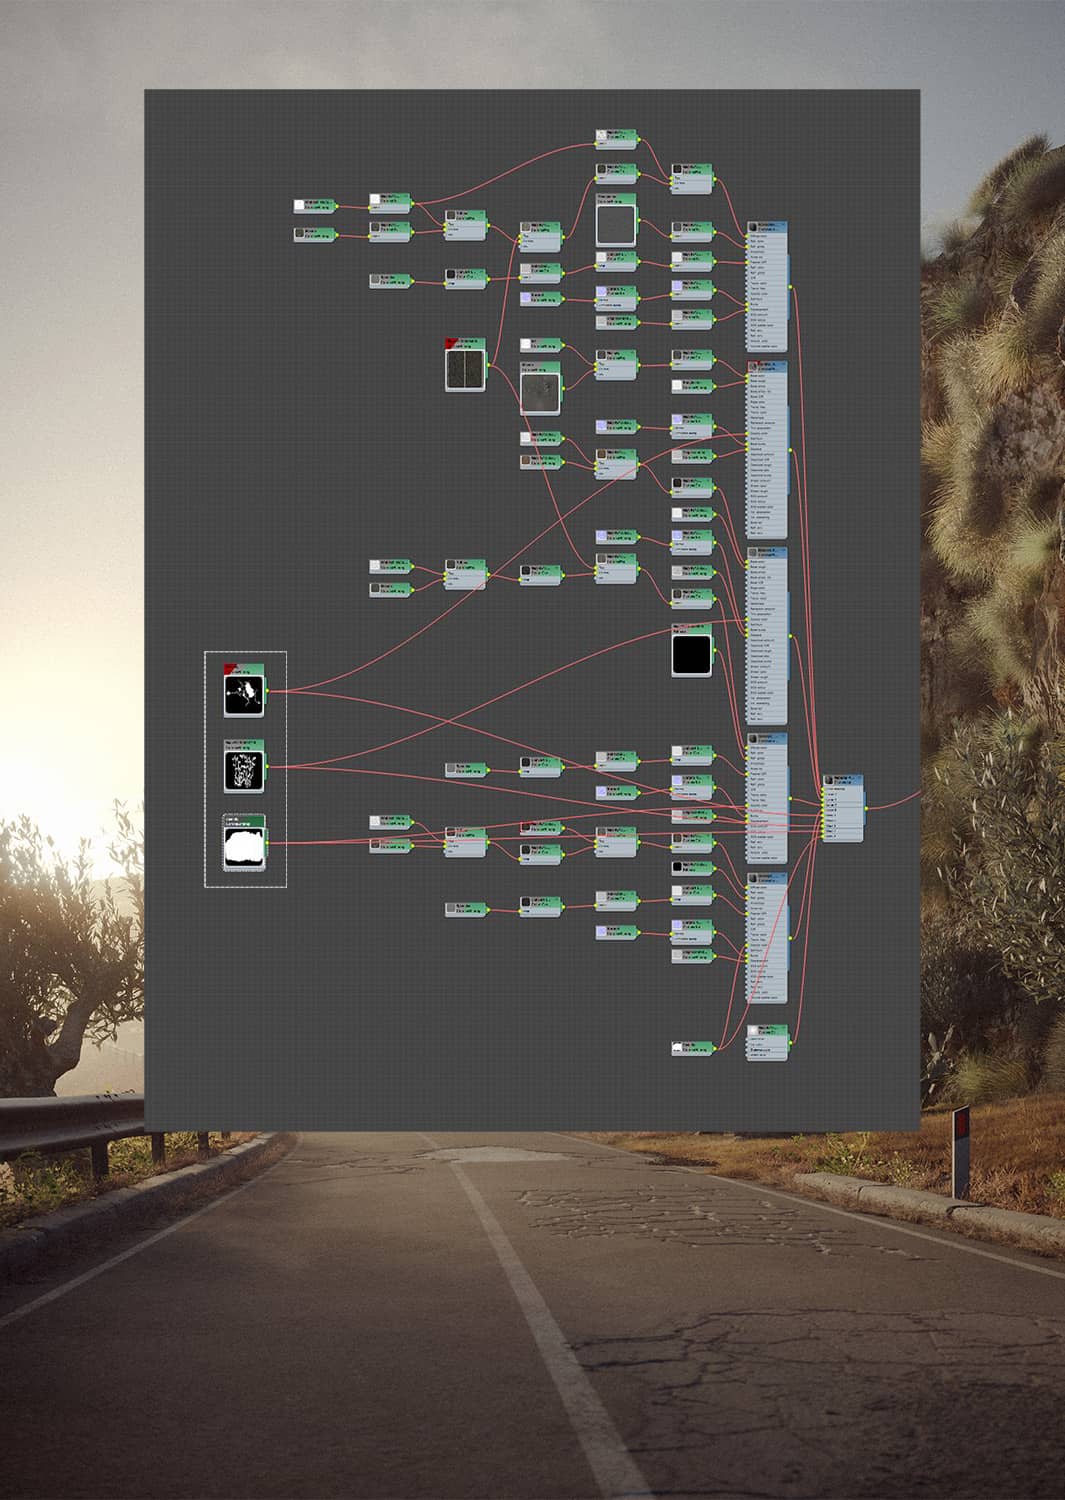Click the output socket of the plant mask node
Image resolution: width=1065 pixels, height=1500 pixels.
pyautogui.click(x=267, y=767)
